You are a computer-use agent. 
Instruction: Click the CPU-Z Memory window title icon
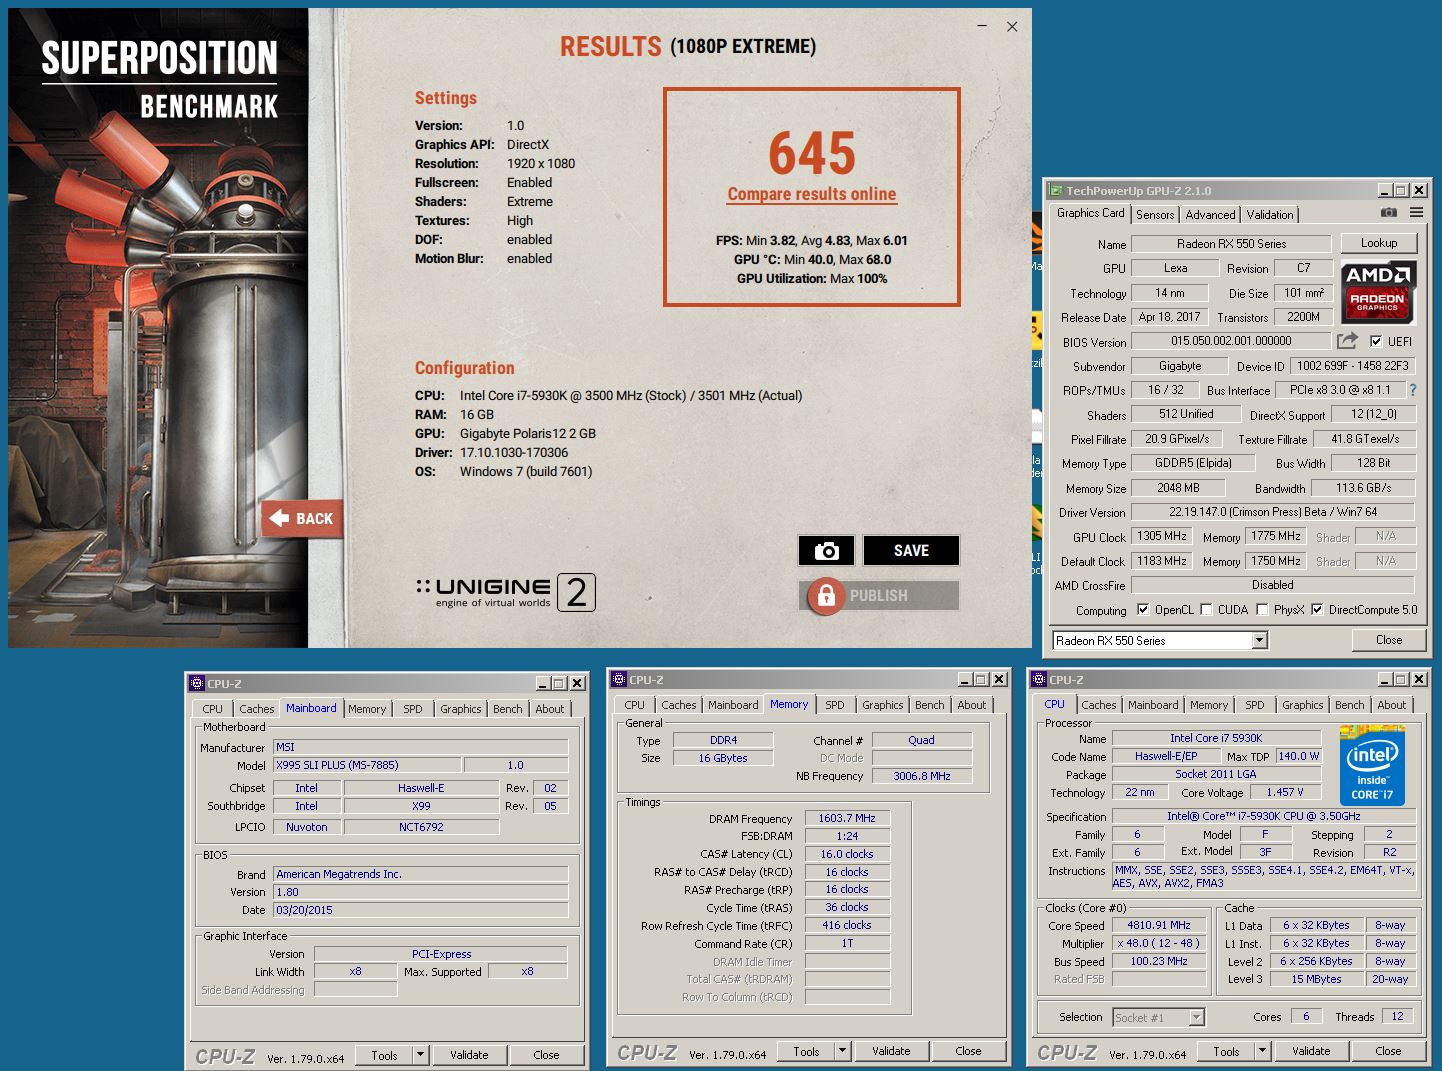click(x=619, y=679)
